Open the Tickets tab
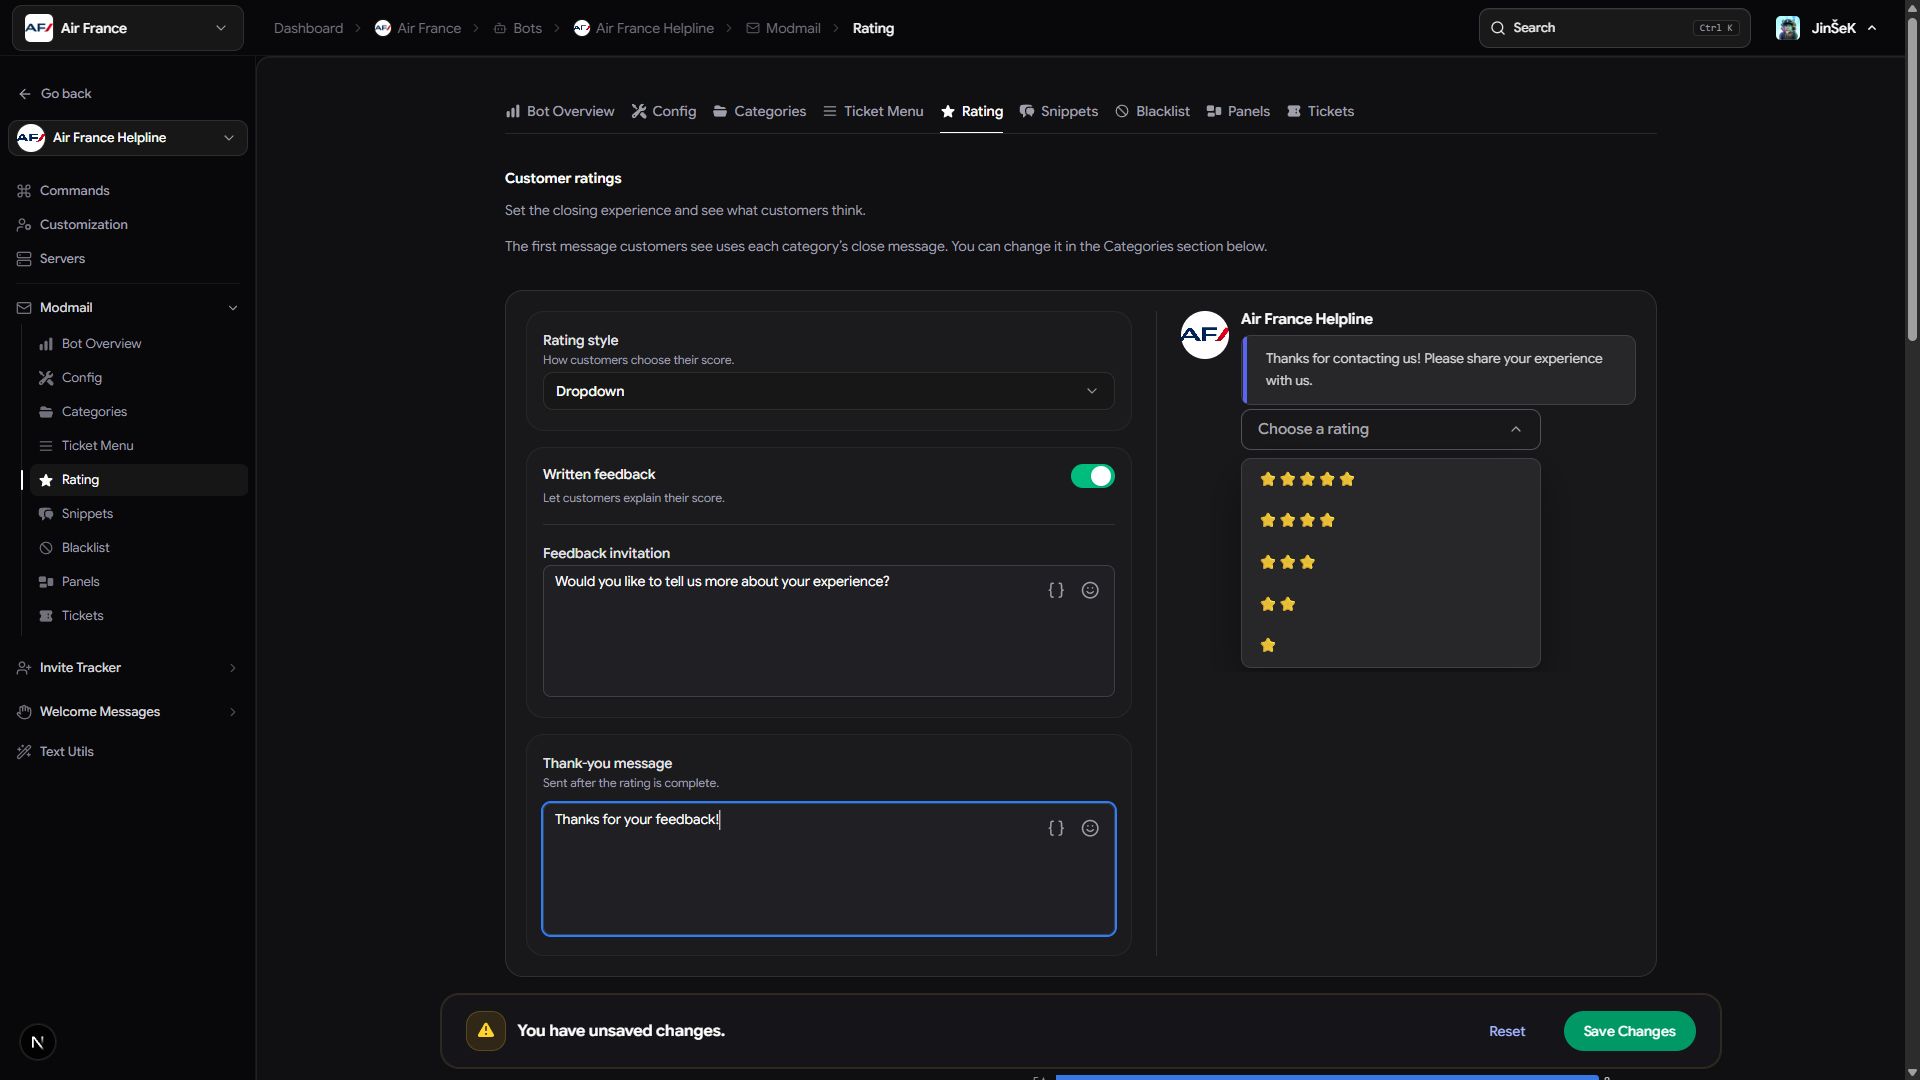Image resolution: width=1920 pixels, height=1080 pixels. coord(1320,112)
